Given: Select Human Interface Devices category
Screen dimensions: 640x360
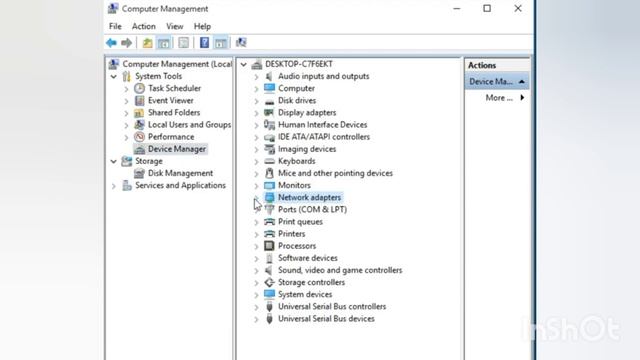Looking at the screenshot, I should tap(322, 124).
